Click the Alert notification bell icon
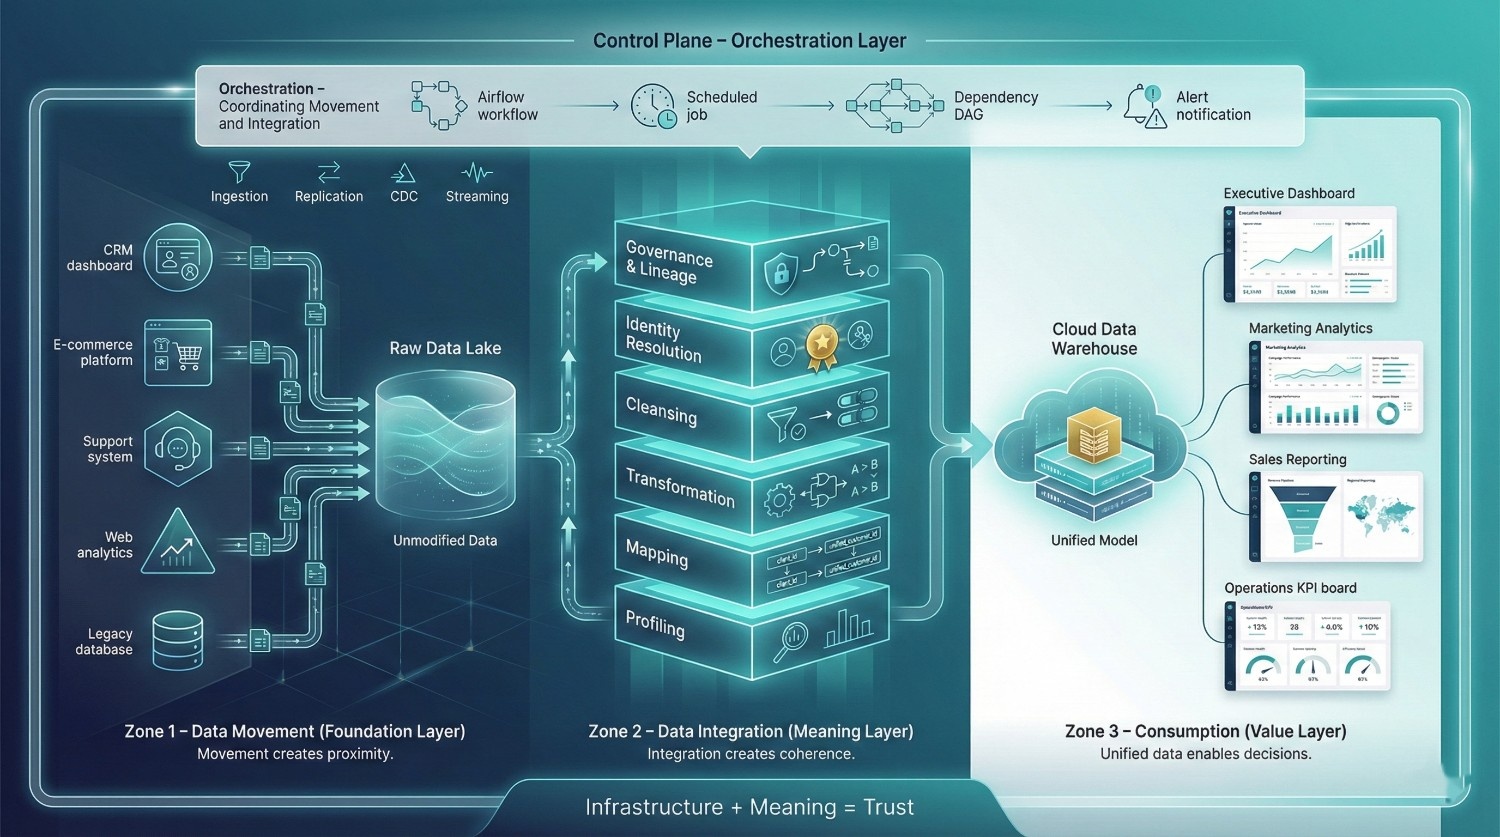 1145,106
